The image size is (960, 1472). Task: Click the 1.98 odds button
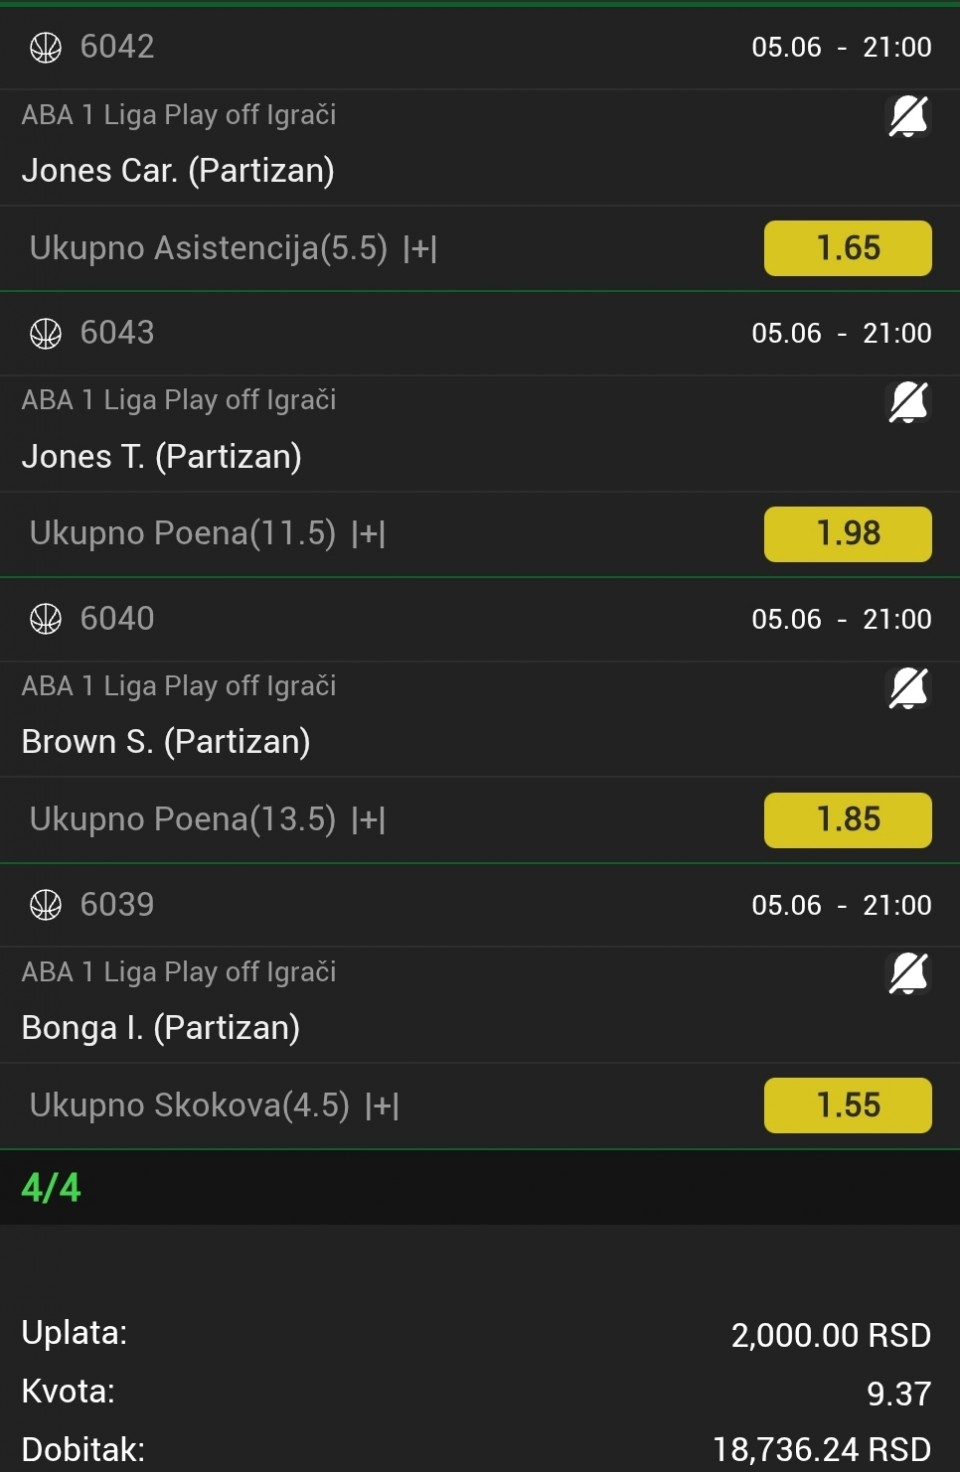point(848,534)
